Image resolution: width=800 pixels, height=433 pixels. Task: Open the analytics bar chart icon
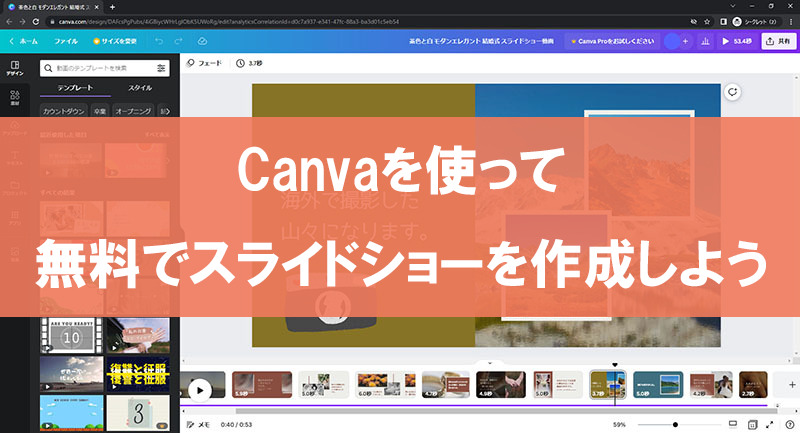[x=705, y=41]
